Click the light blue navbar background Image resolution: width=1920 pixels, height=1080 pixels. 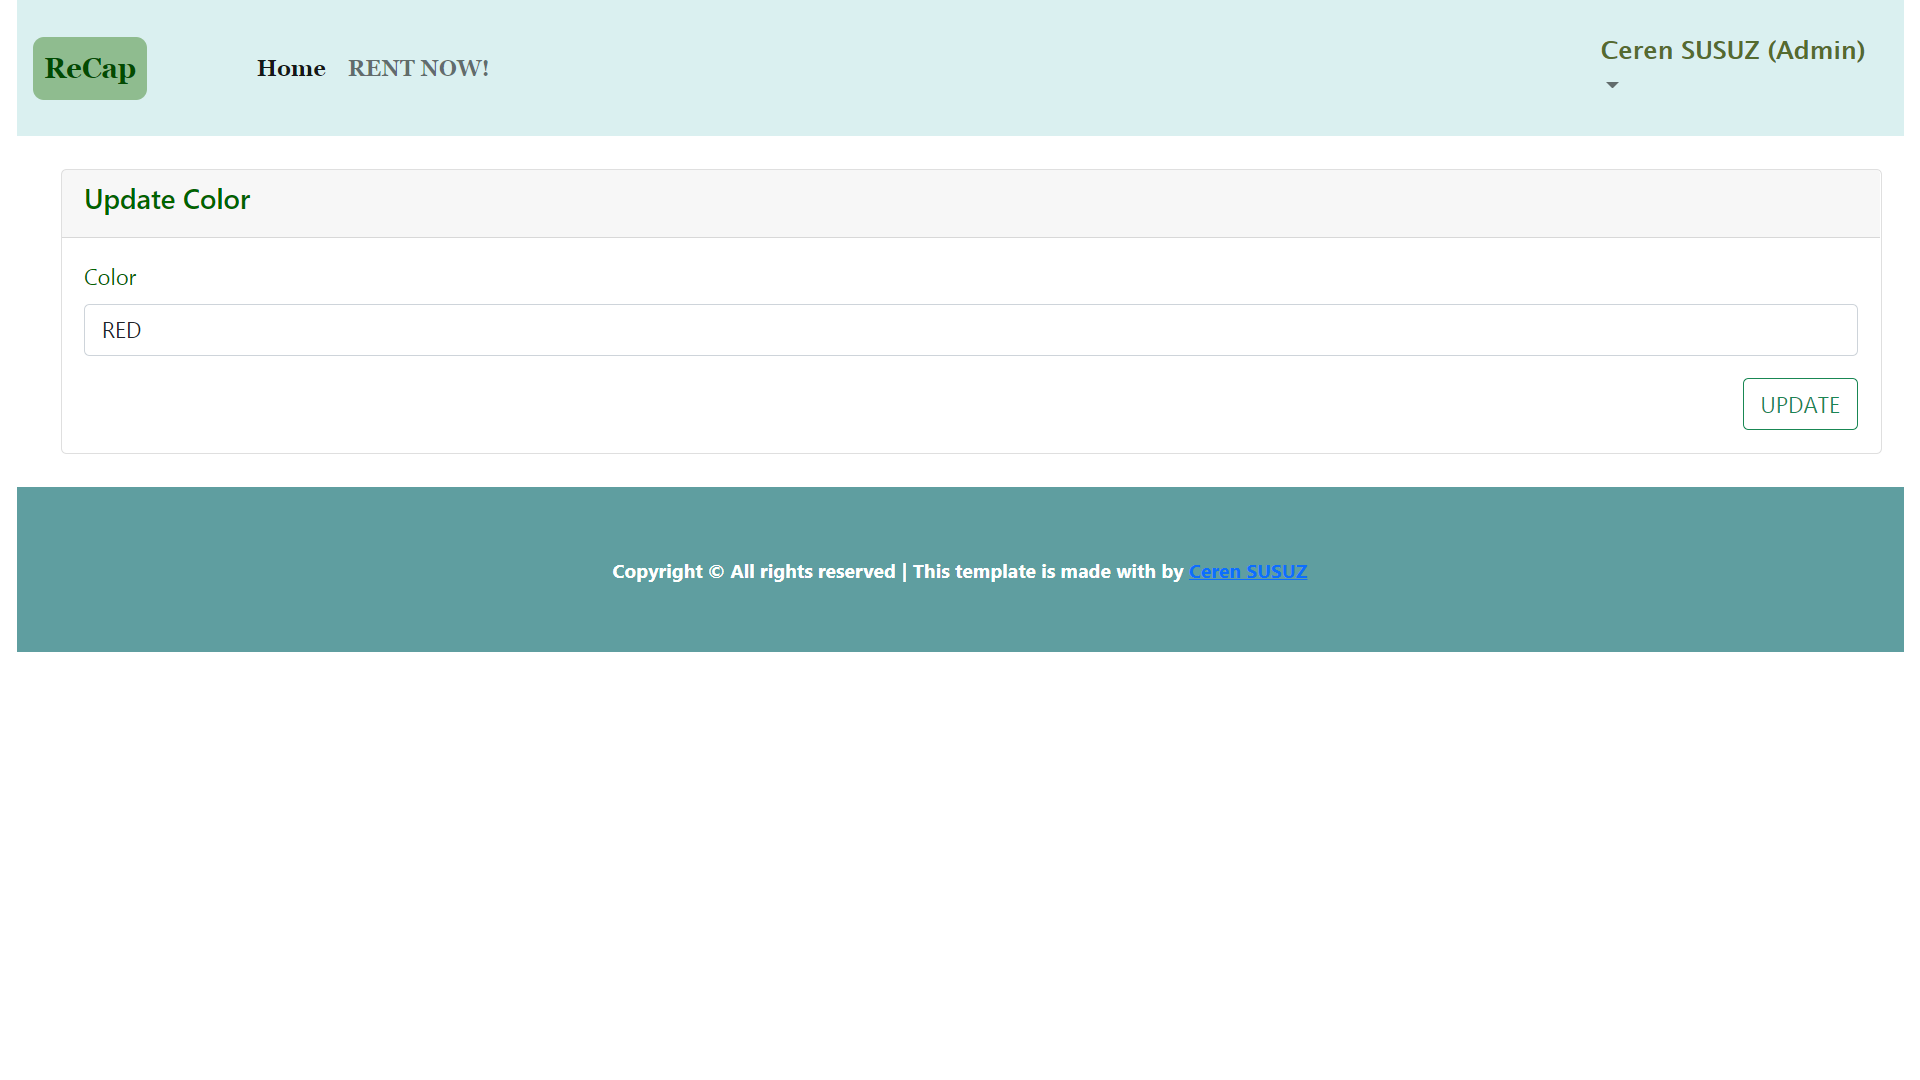pyautogui.click(x=1000, y=68)
